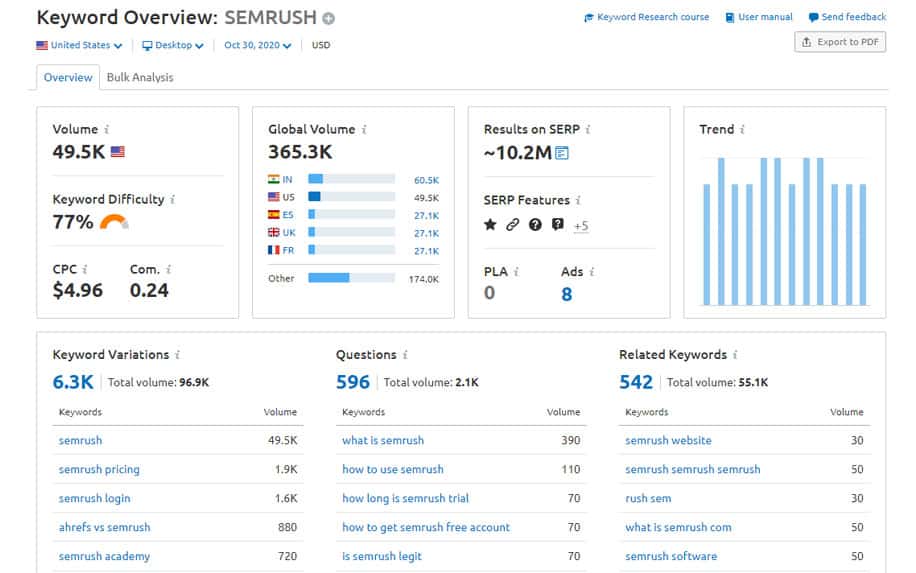Click the site links chain SERP feature icon

point(512,224)
